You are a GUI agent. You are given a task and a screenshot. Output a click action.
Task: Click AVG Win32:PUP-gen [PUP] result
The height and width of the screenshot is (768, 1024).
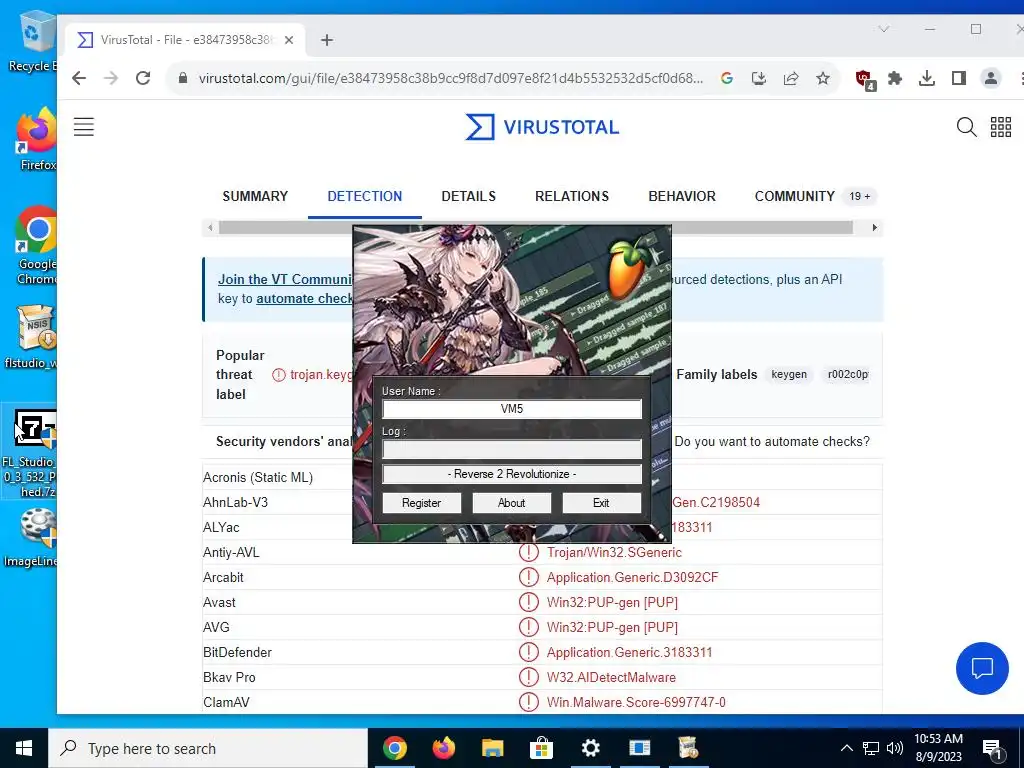[612, 628]
